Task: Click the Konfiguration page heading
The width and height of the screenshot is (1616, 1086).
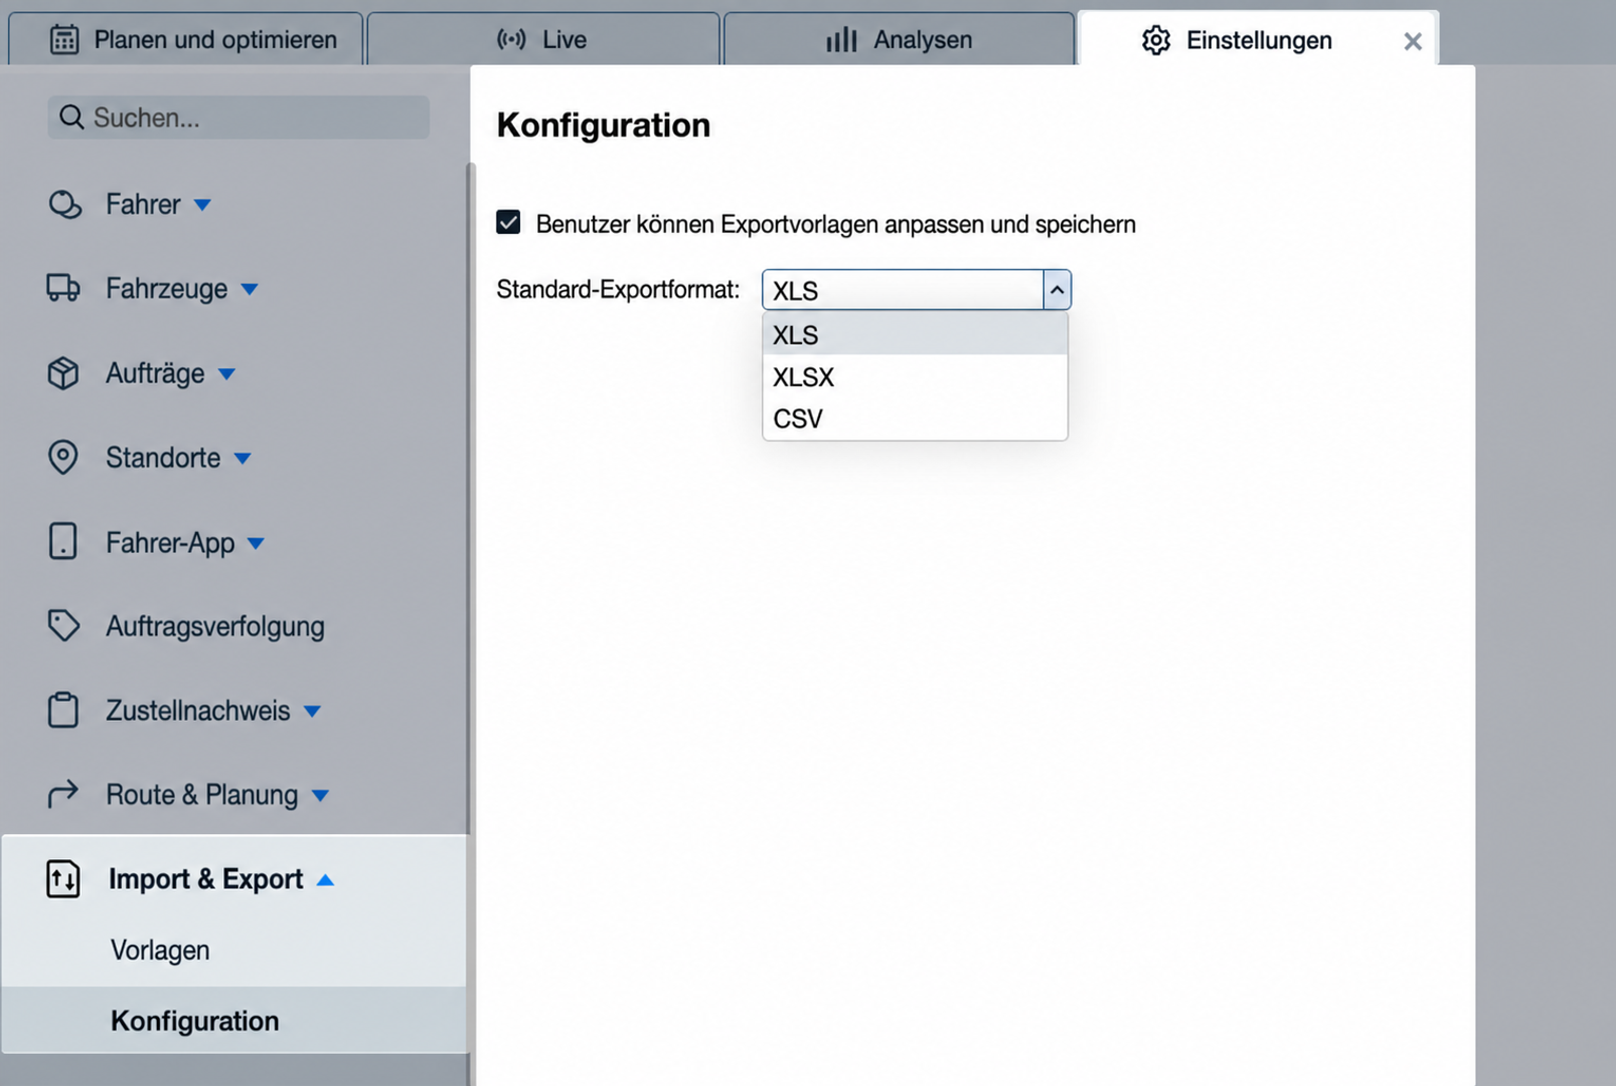Action: tap(603, 125)
